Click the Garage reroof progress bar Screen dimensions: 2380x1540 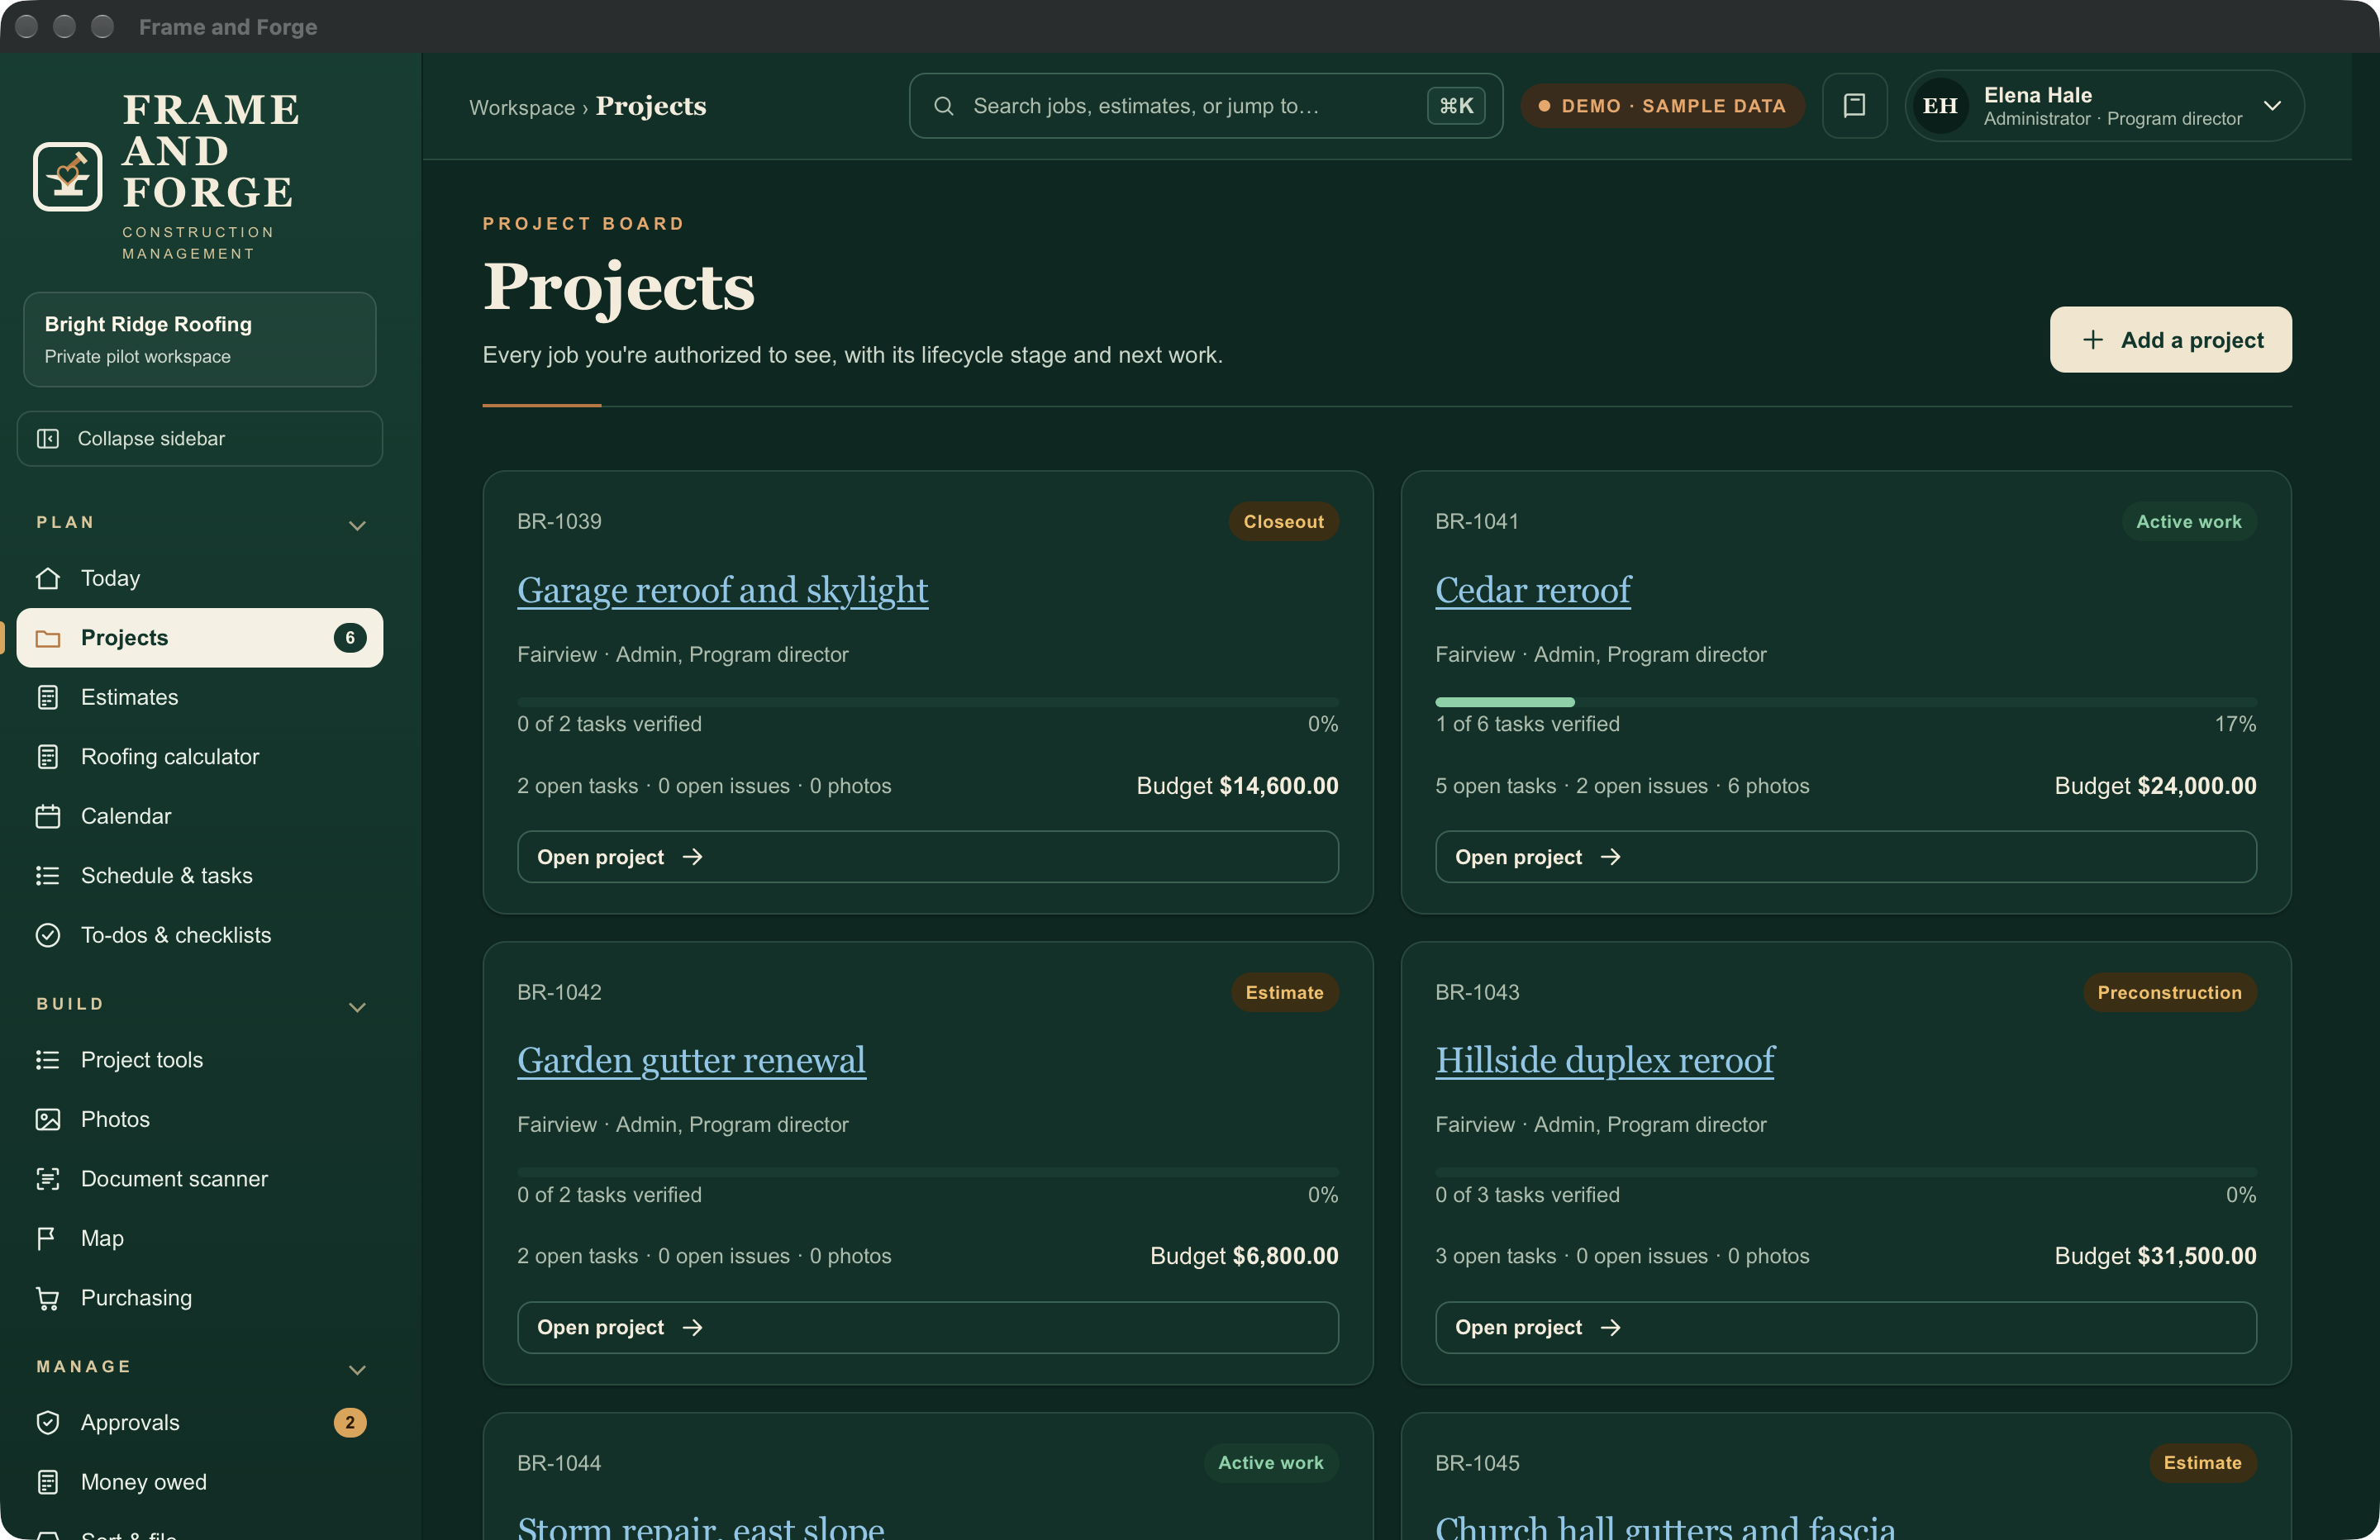(x=927, y=702)
